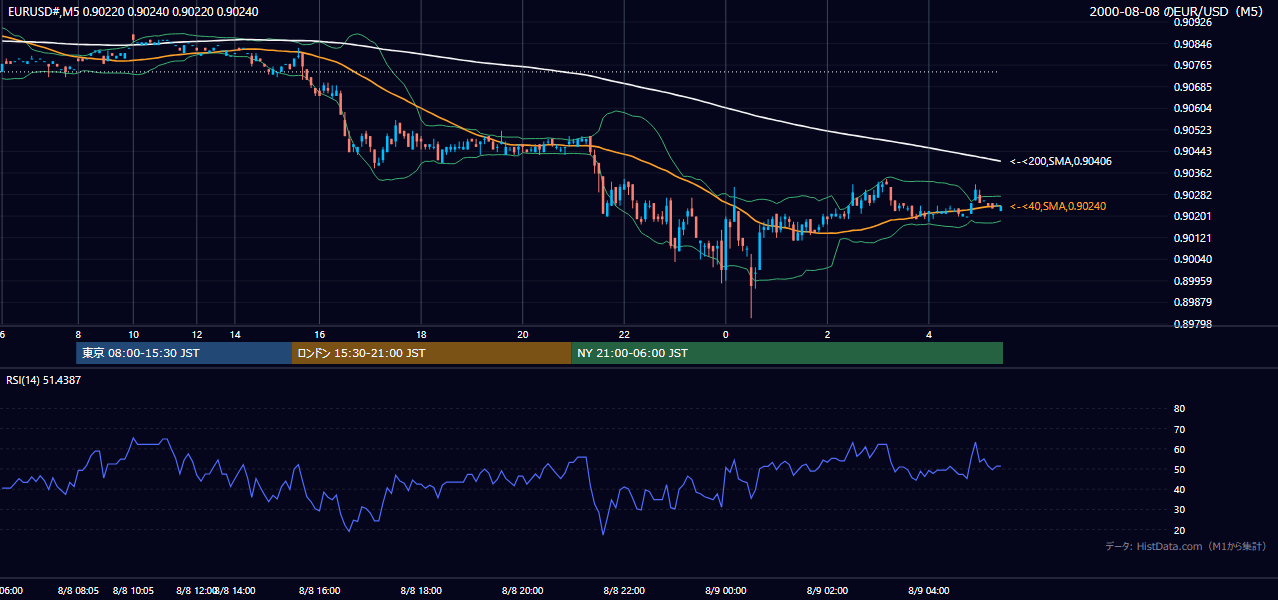This screenshot has width=1278, height=600.
Task: Click price axis value 0.90121
Action: [x=1193, y=238]
